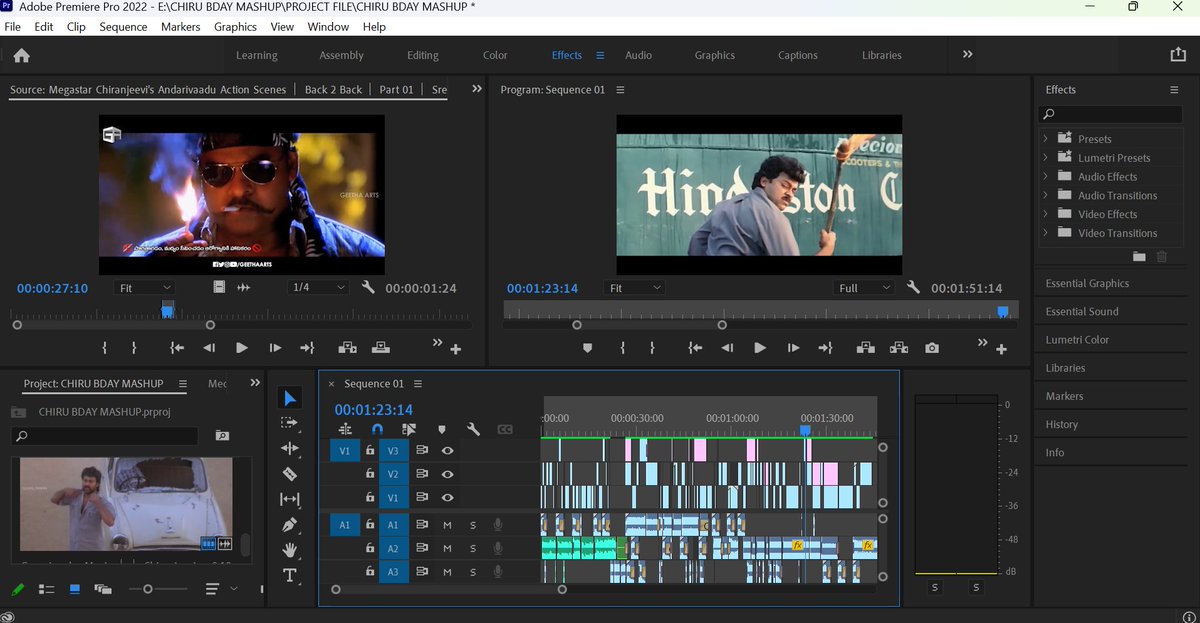Image resolution: width=1200 pixels, height=623 pixels.
Task: Open Quick Export share icon
Action: [x=1177, y=55]
